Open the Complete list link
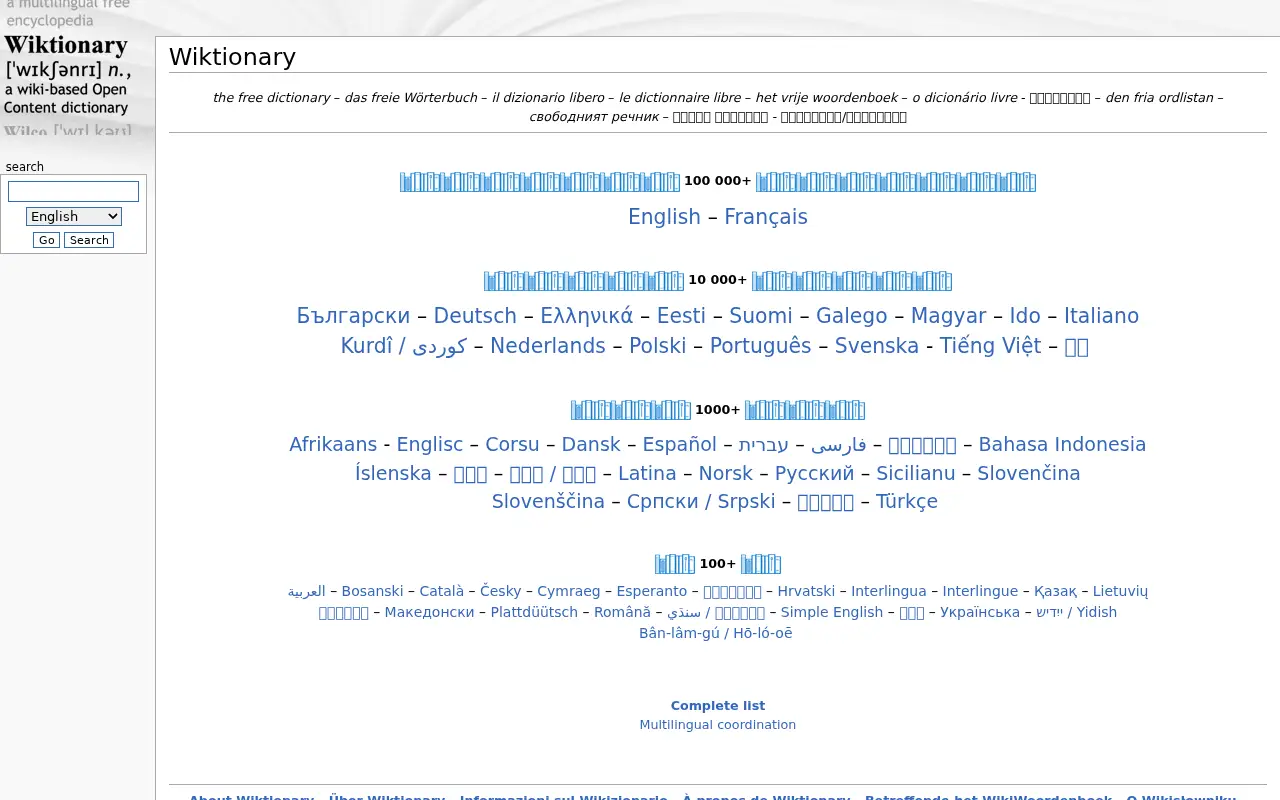Viewport: 1280px width, 800px height. pyautogui.click(x=718, y=706)
